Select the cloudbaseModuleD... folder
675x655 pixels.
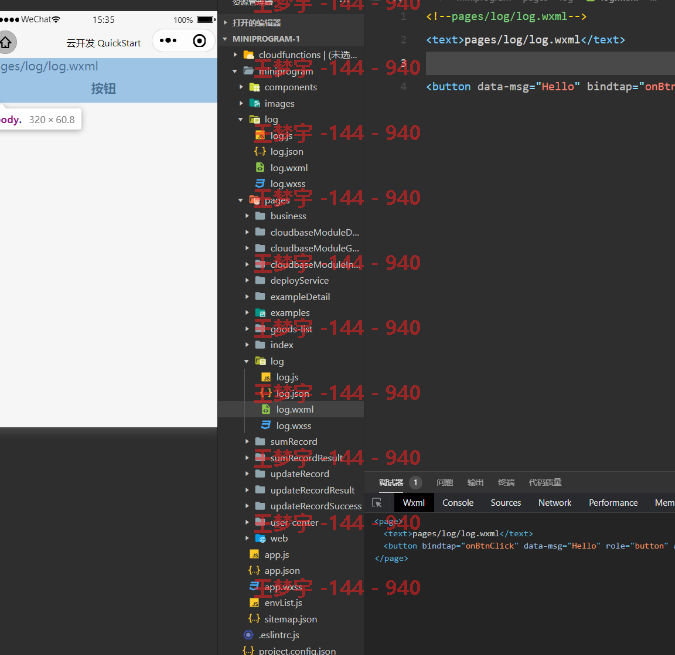pos(315,232)
